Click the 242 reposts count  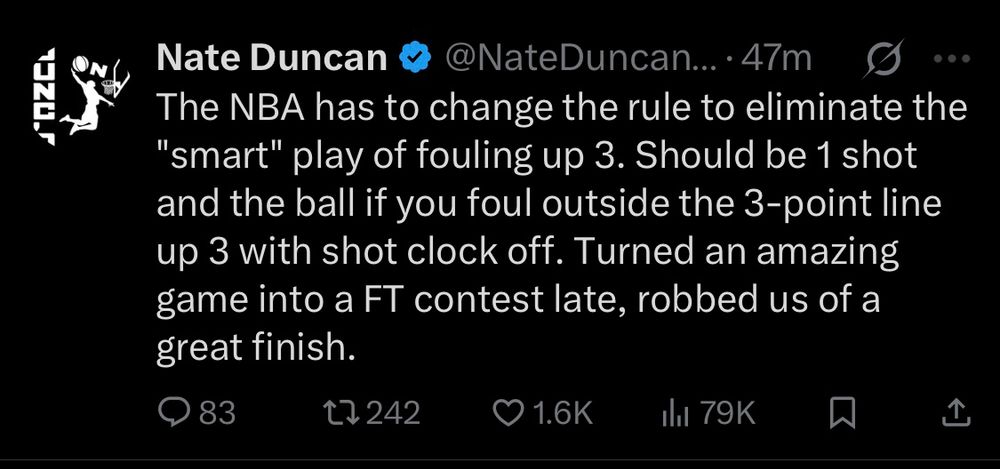391,411
